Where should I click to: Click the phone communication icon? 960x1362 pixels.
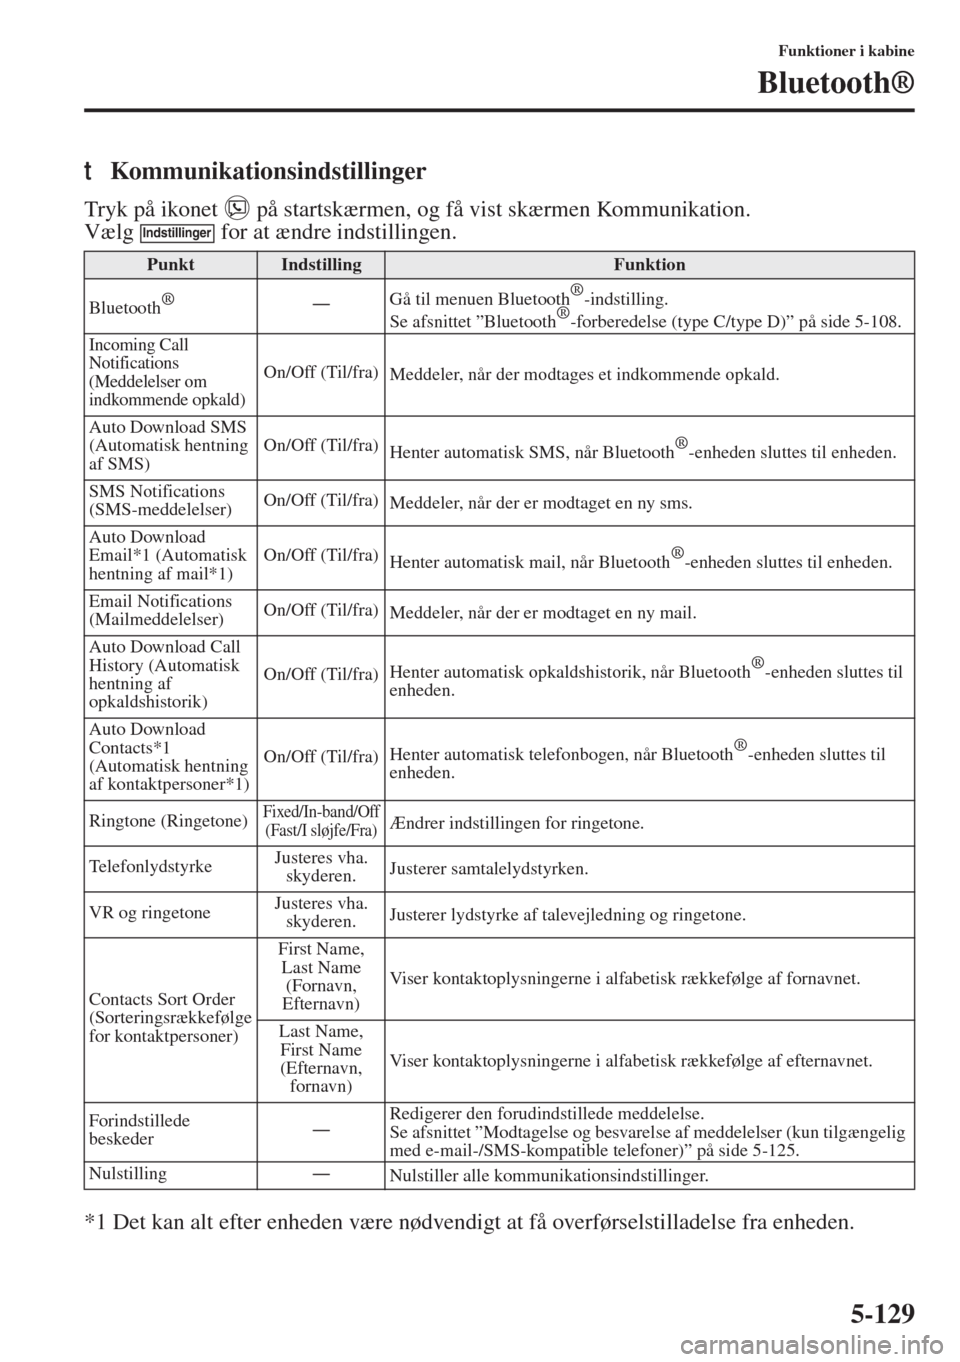point(237,209)
